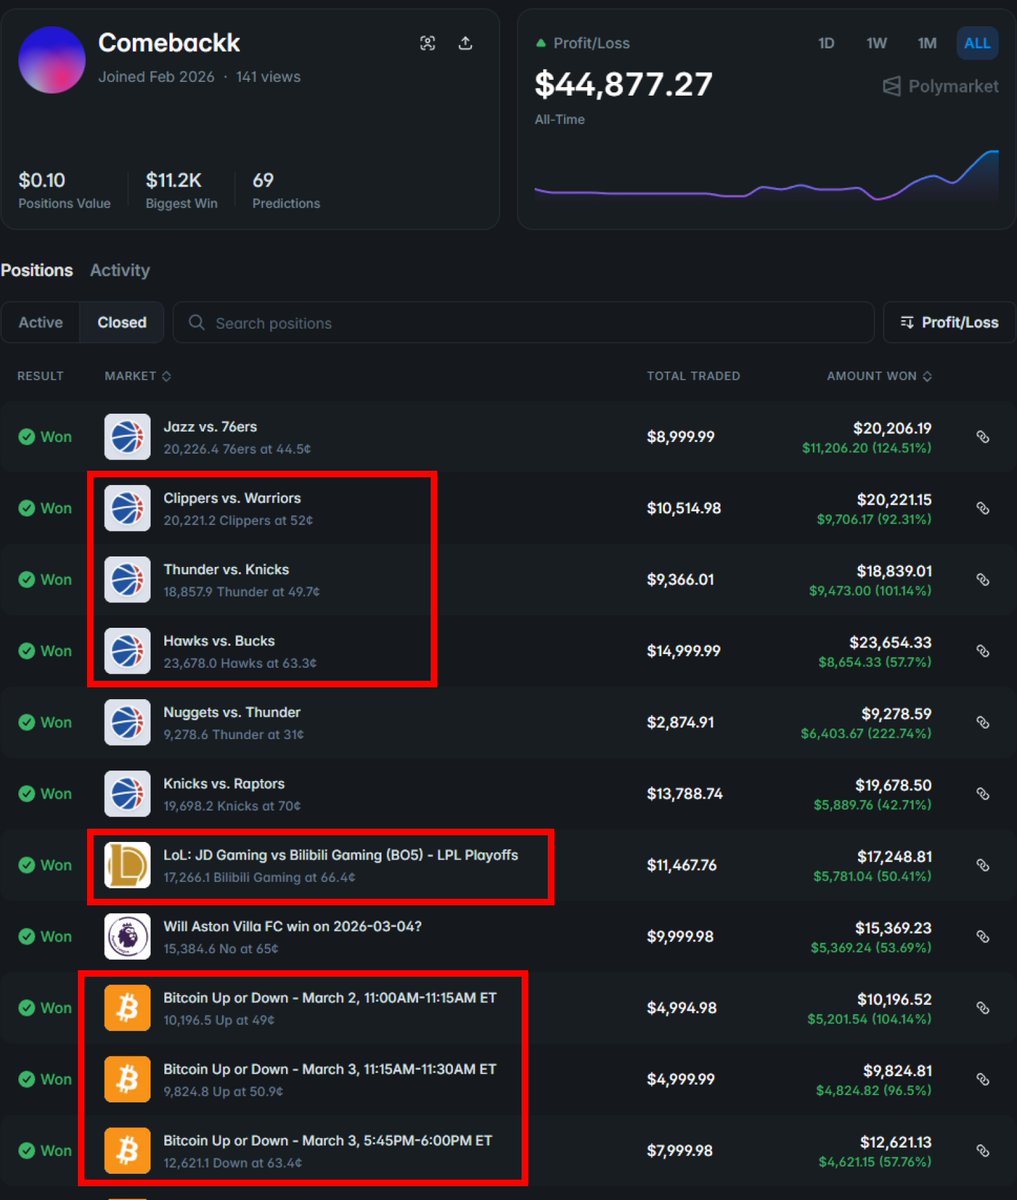This screenshot has width=1017, height=1200.
Task: Open Hawks vs. Bucks market
Action: point(219,641)
